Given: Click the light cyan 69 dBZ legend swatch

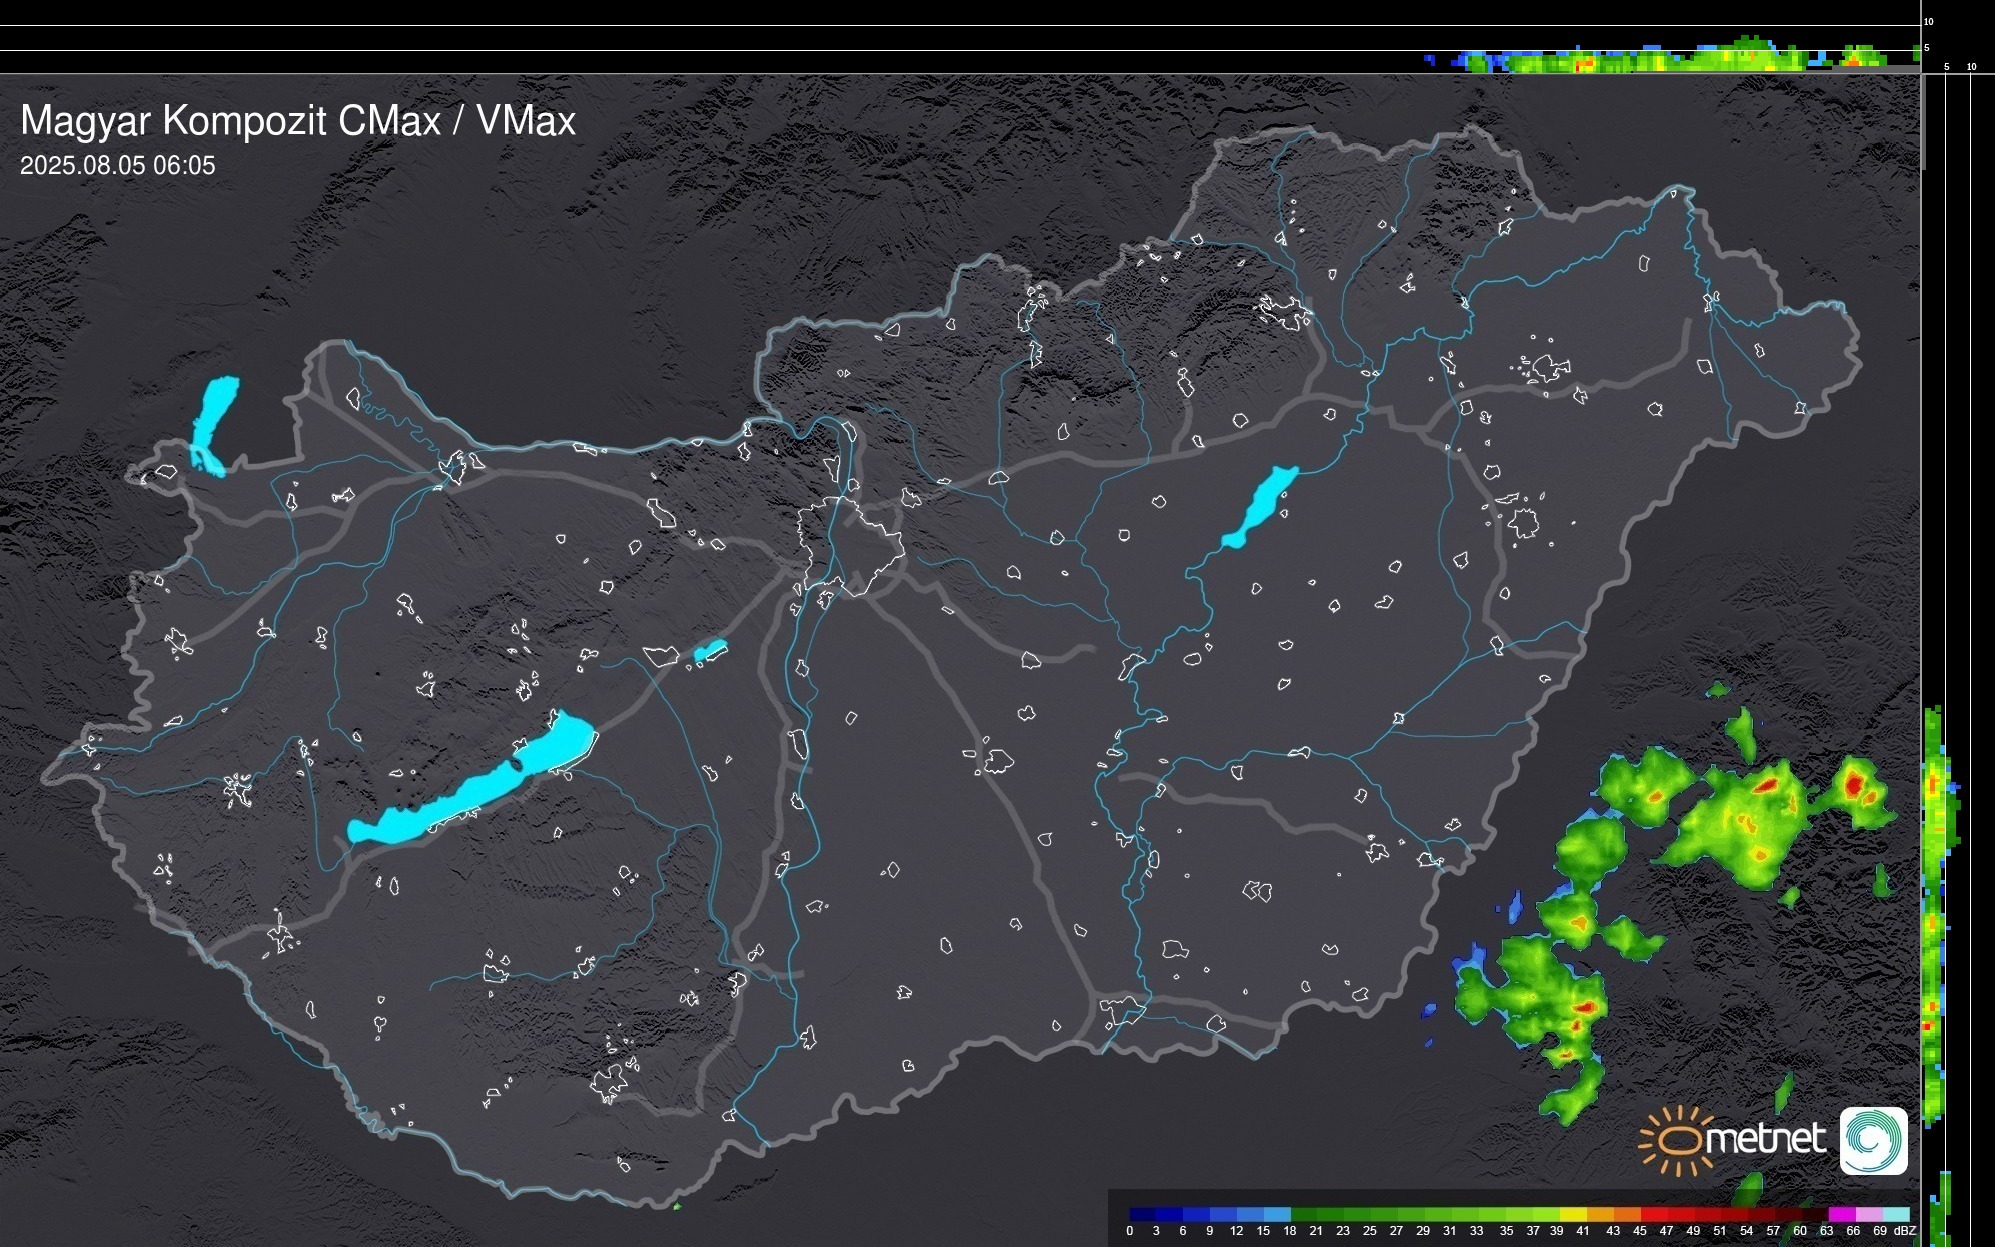Looking at the screenshot, I should pos(1895,1214).
